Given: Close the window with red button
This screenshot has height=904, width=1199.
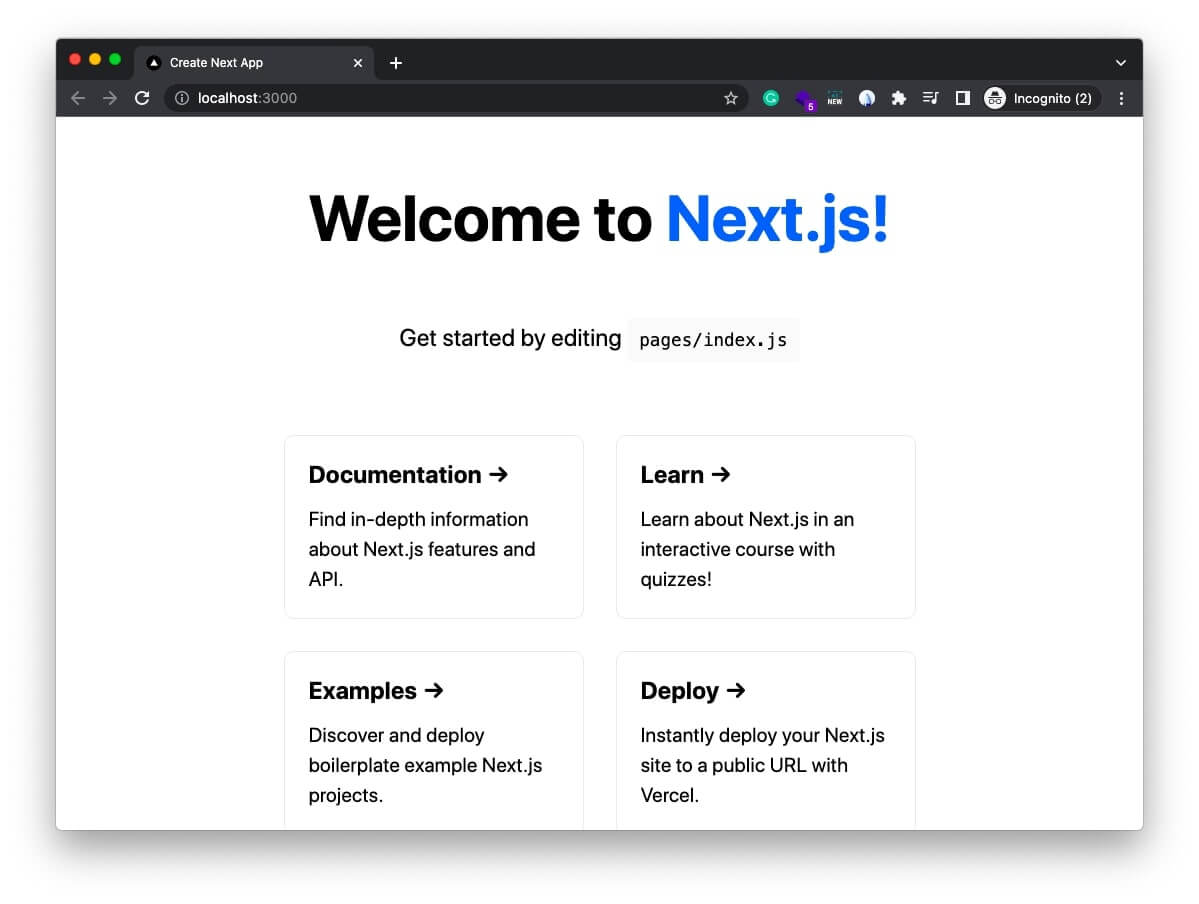Looking at the screenshot, I should 75,59.
